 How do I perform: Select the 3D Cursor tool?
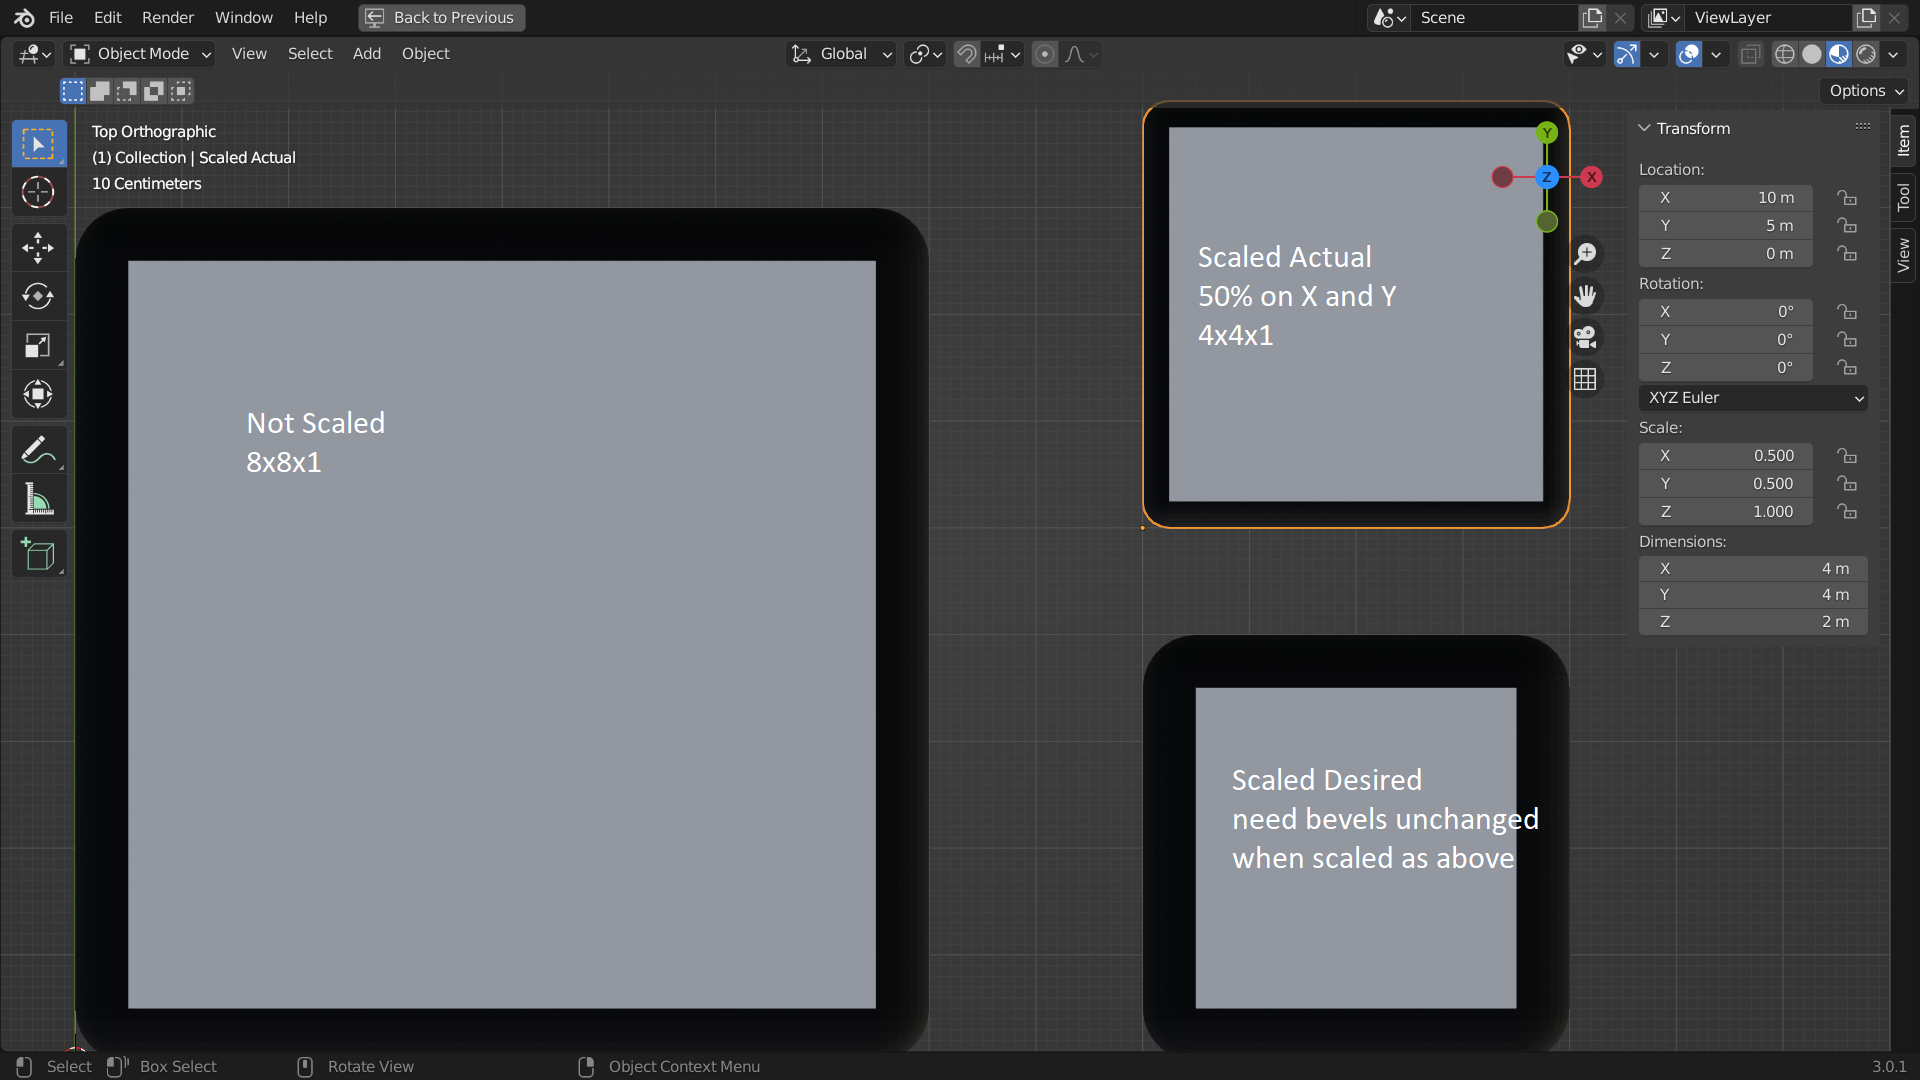38,192
